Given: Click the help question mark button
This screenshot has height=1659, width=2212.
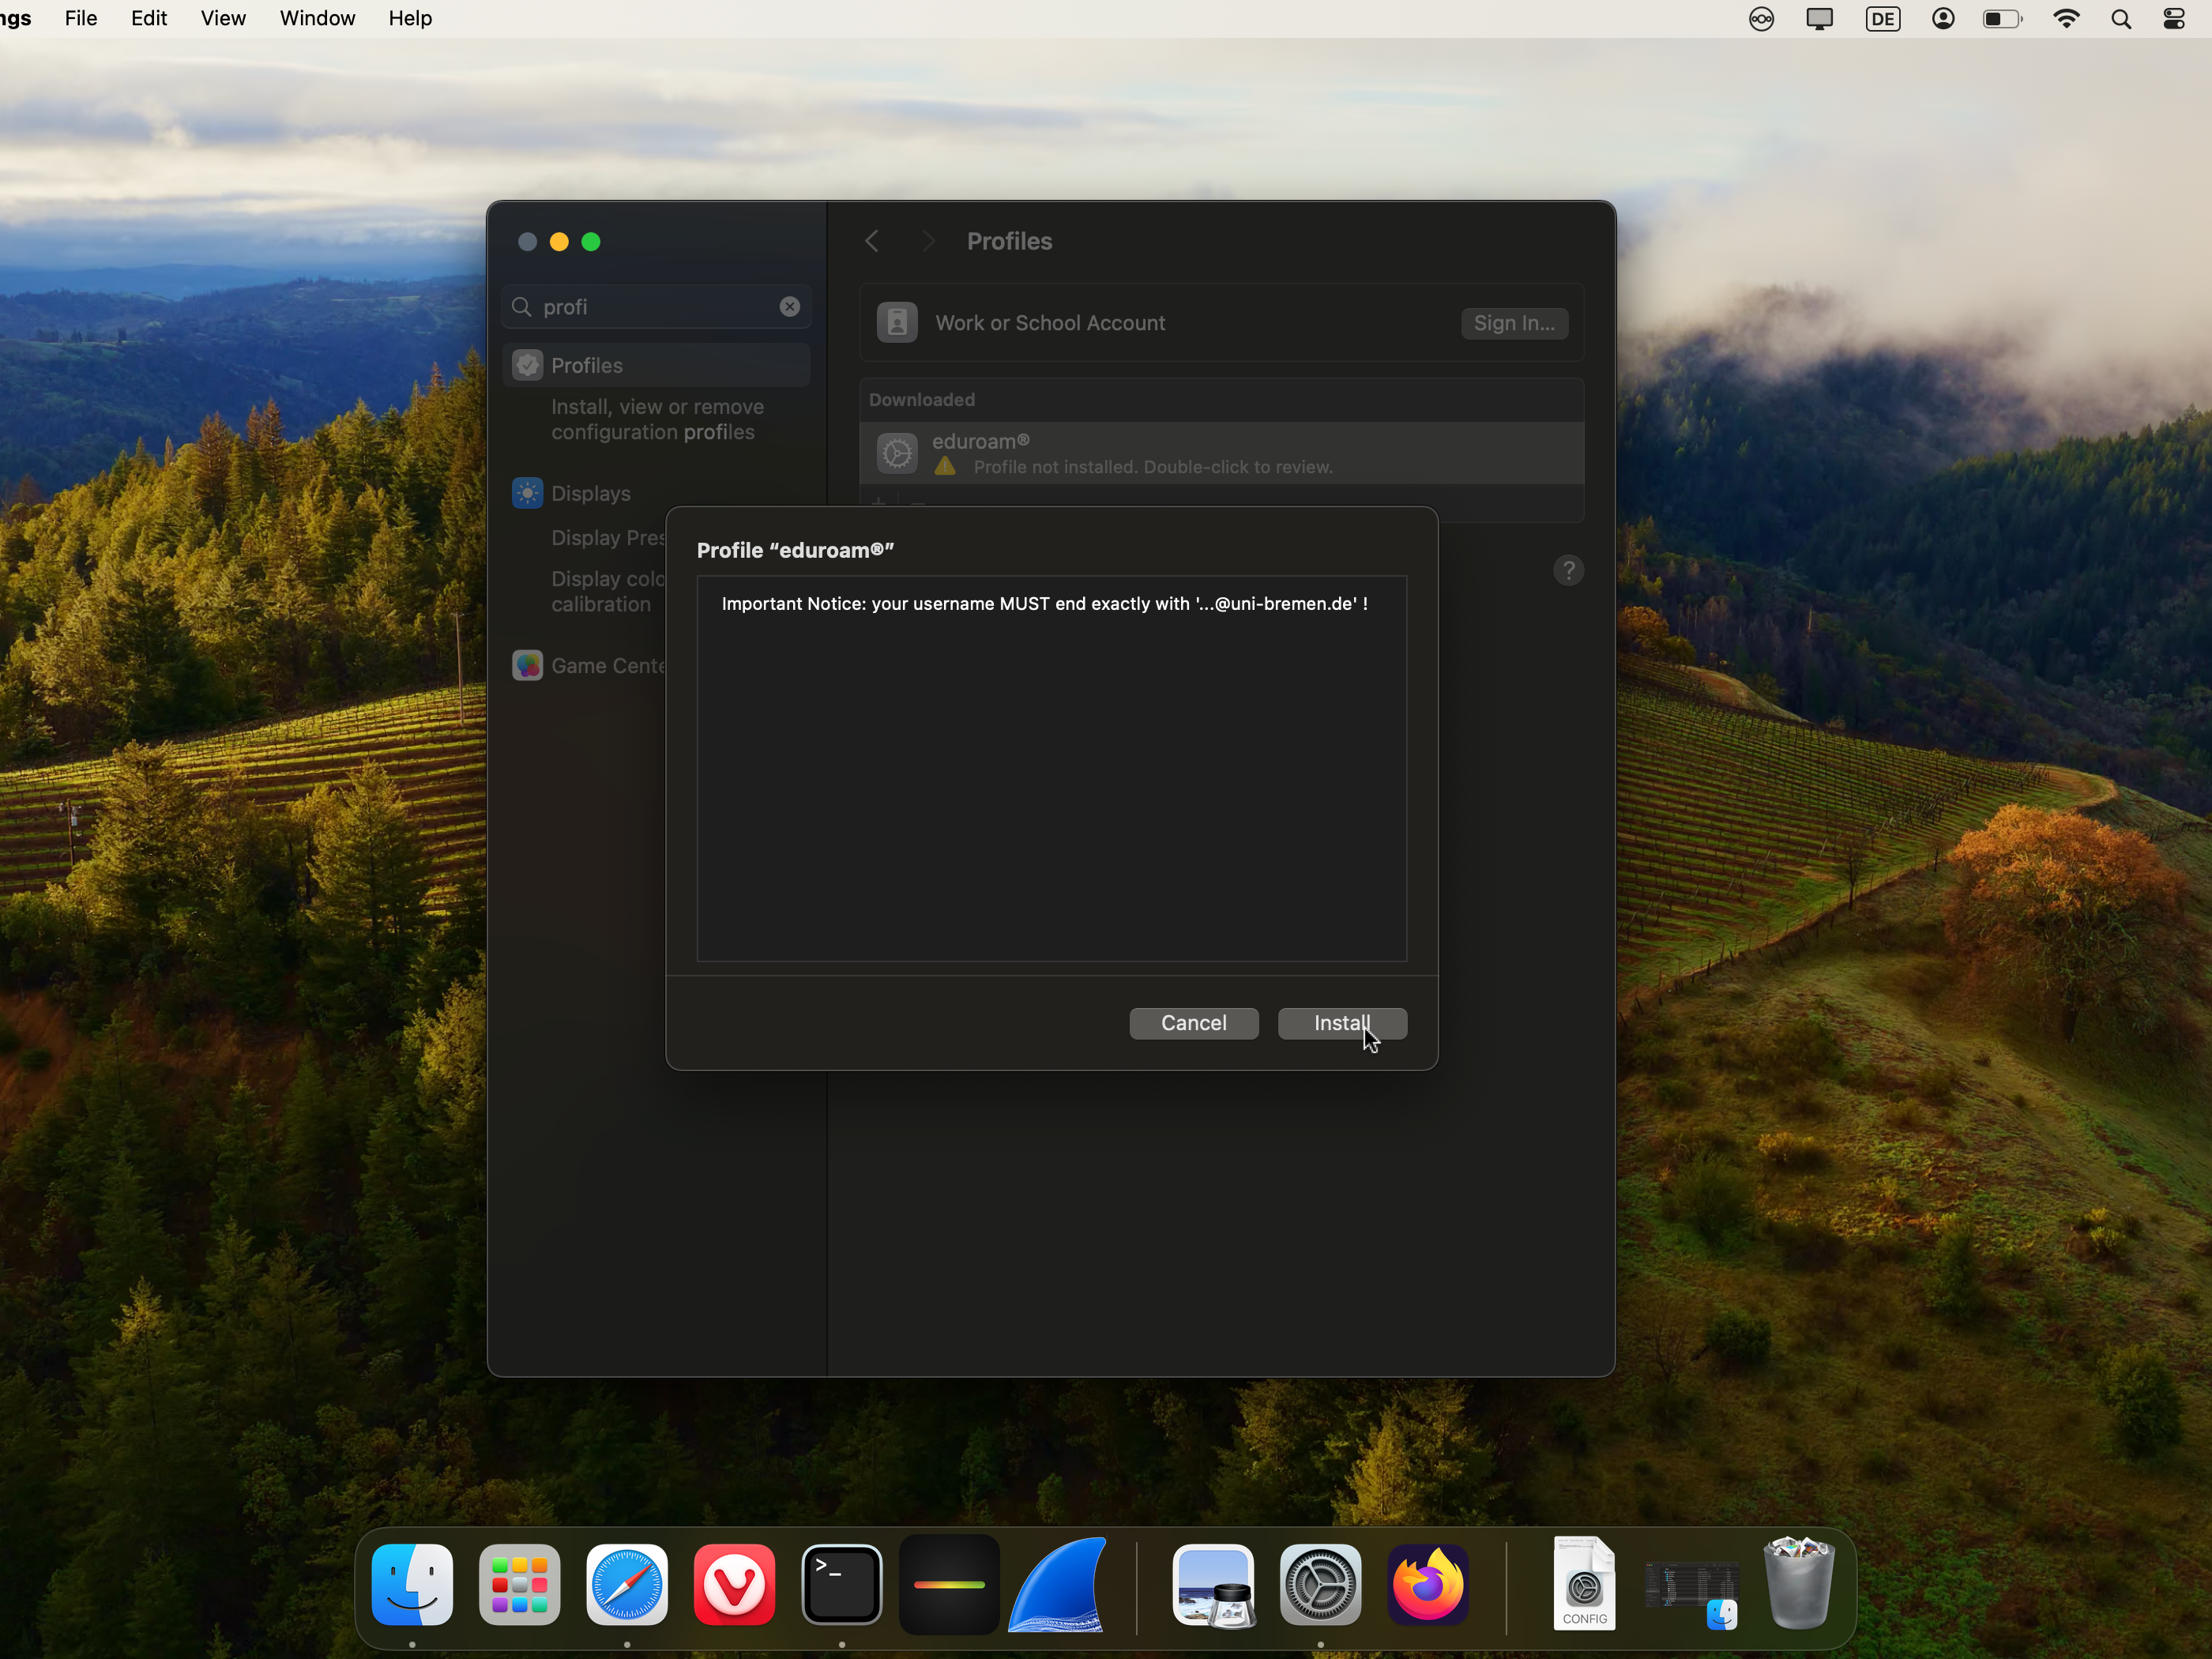Looking at the screenshot, I should click(x=1567, y=570).
